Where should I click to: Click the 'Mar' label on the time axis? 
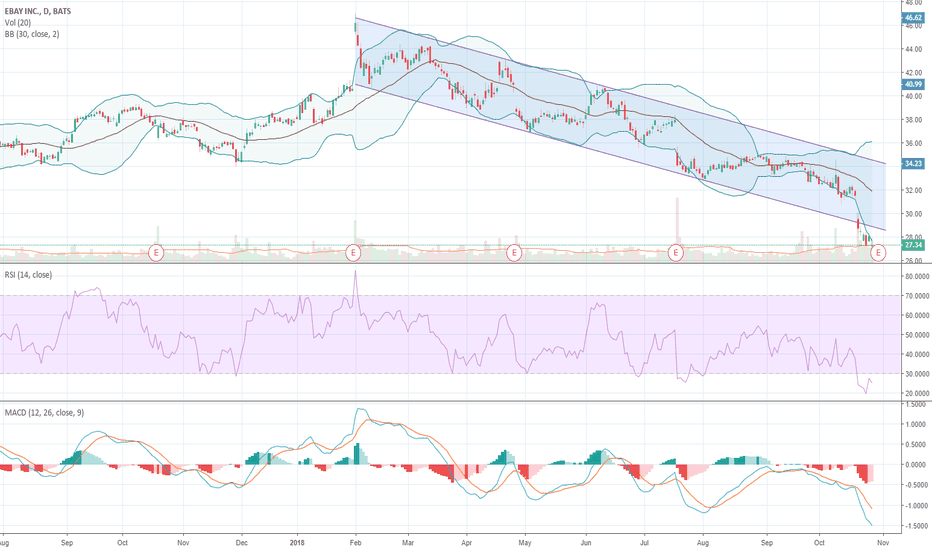(408, 542)
